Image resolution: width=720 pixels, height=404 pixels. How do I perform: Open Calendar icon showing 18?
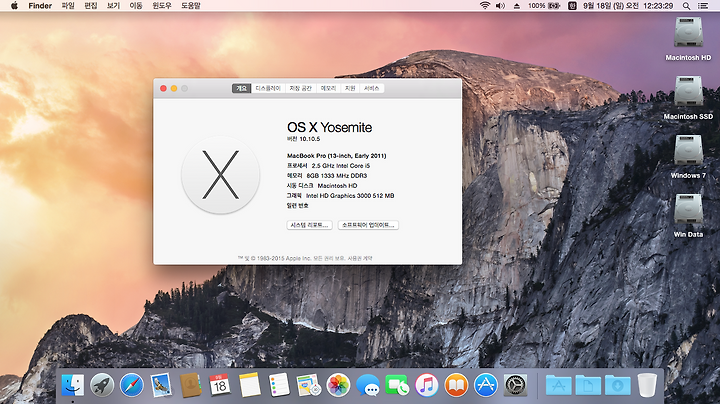[220, 385]
